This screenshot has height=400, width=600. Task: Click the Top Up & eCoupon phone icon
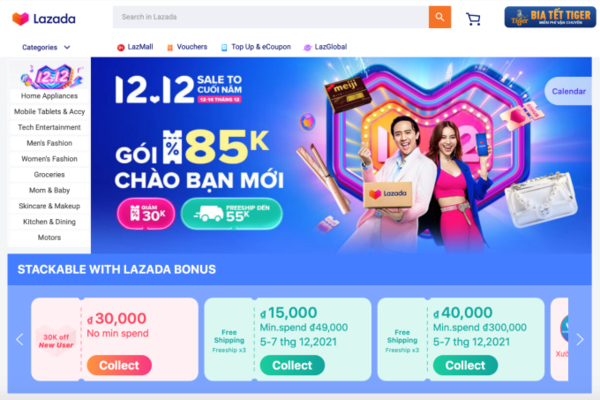224,47
